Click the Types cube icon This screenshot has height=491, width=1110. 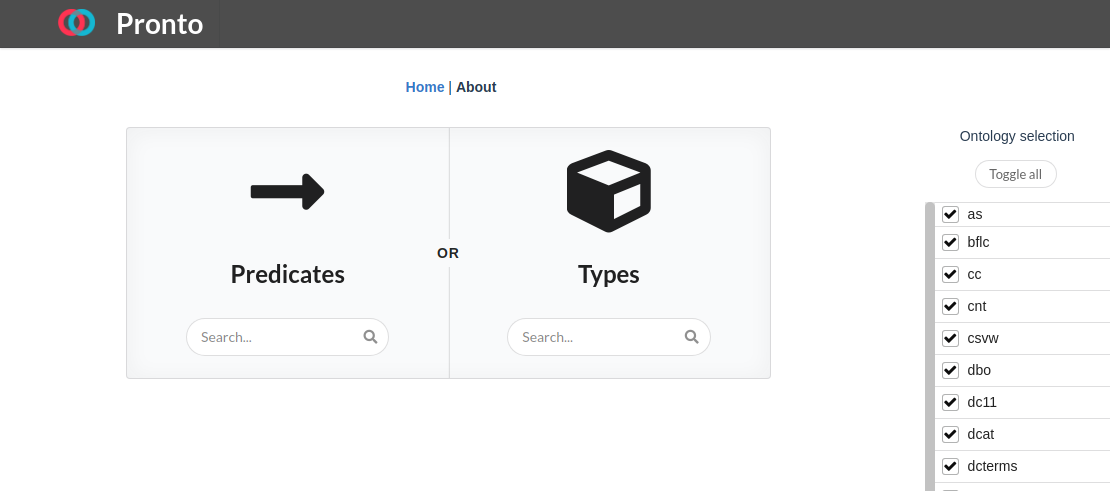coord(608,191)
